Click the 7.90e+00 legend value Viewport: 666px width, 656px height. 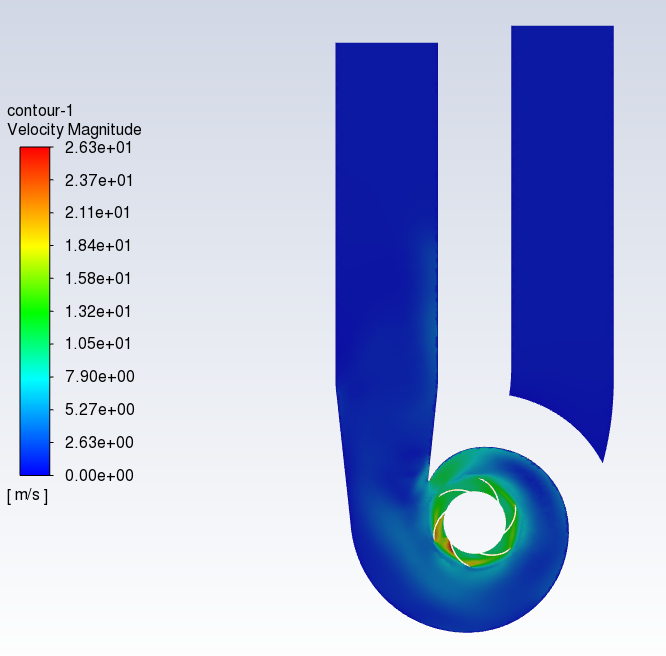tap(100, 376)
